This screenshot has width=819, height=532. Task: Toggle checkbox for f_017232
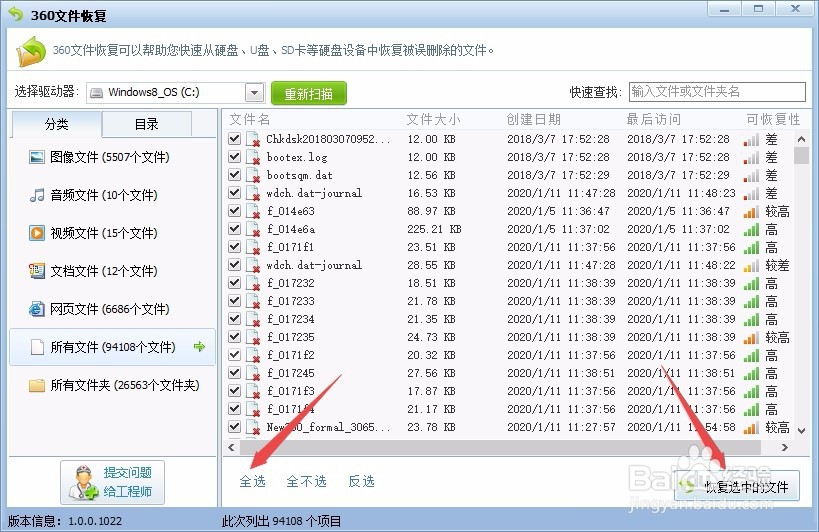pos(235,282)
